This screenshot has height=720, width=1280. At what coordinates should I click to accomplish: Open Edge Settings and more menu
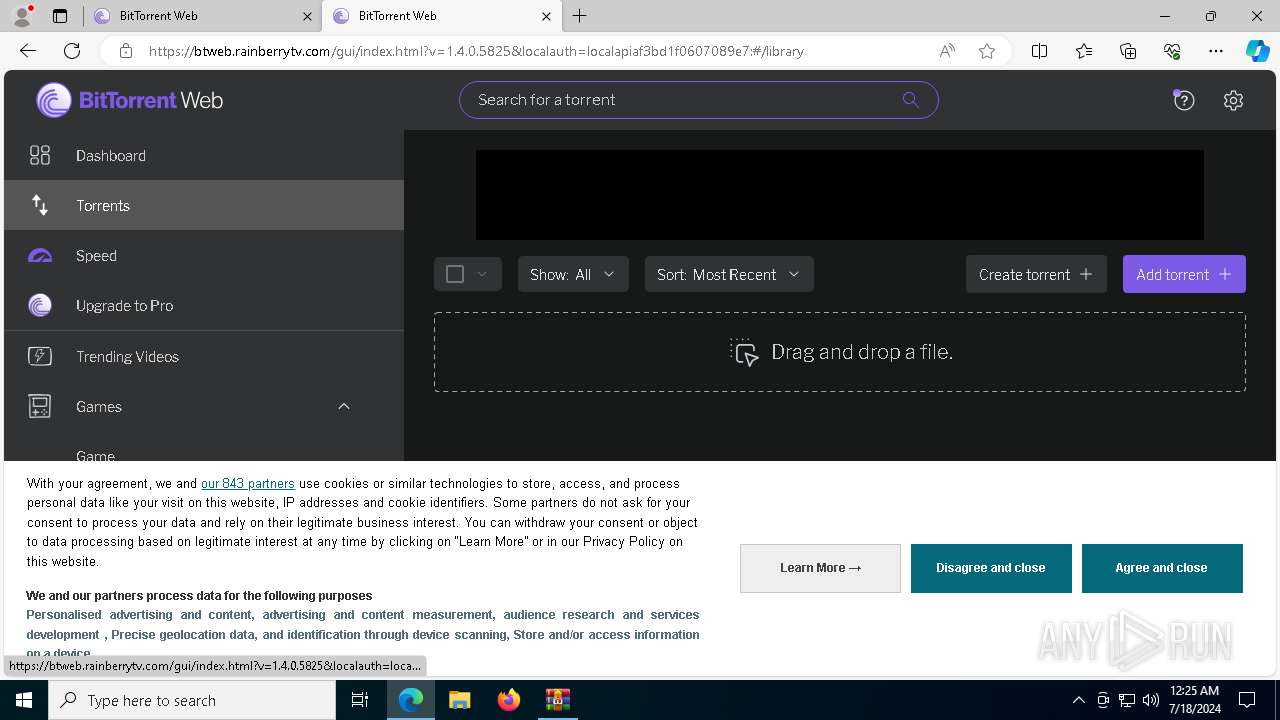coord(1216,51)
